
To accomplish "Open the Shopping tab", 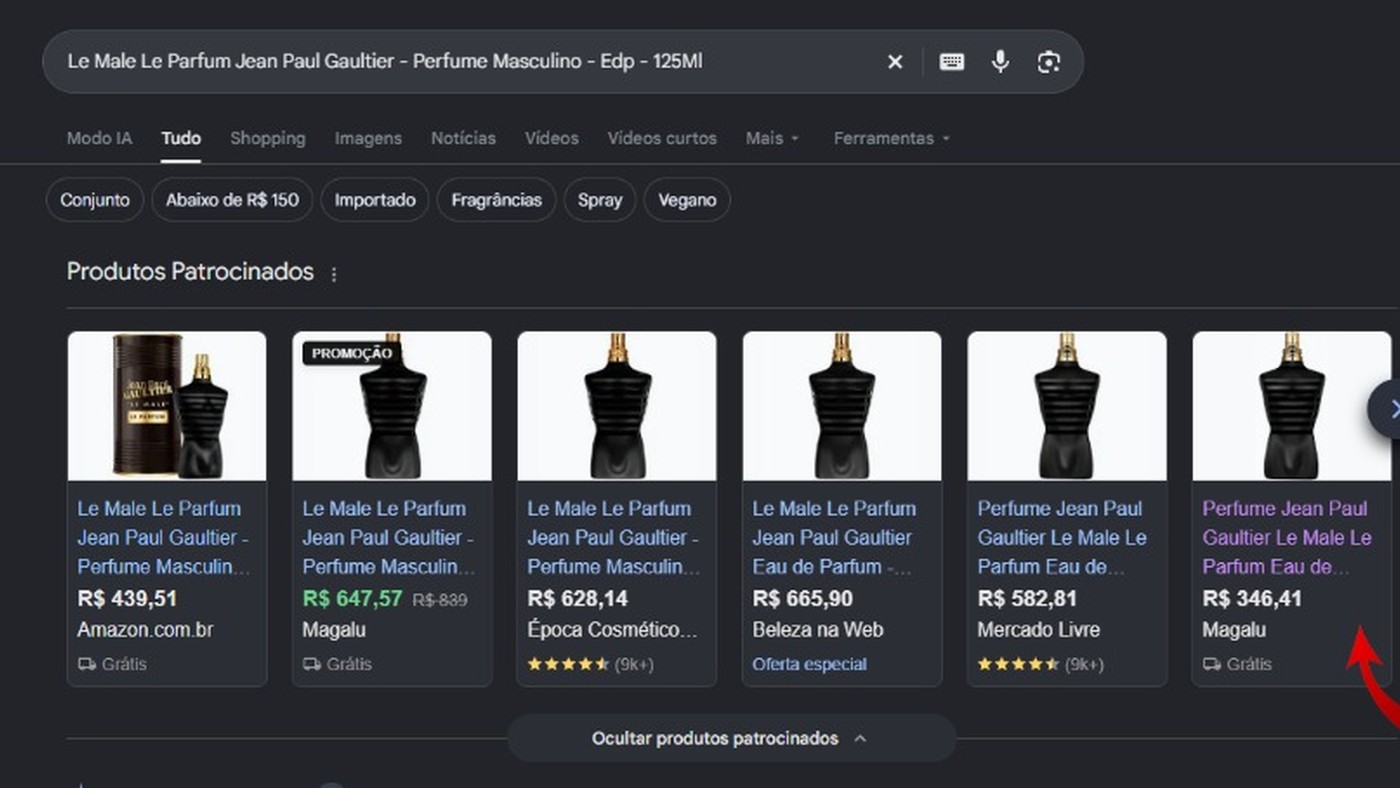I will [x=268, y=139].
